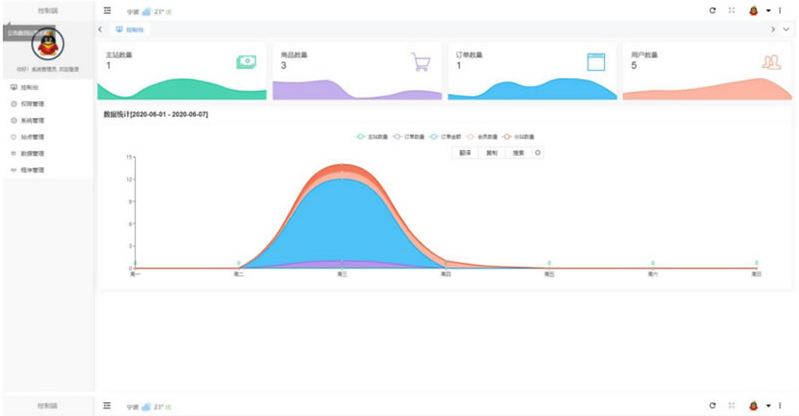799x416 pixels.
Task: Toggle fullscreen with the top header expand icon
Action: click(732, 10)
